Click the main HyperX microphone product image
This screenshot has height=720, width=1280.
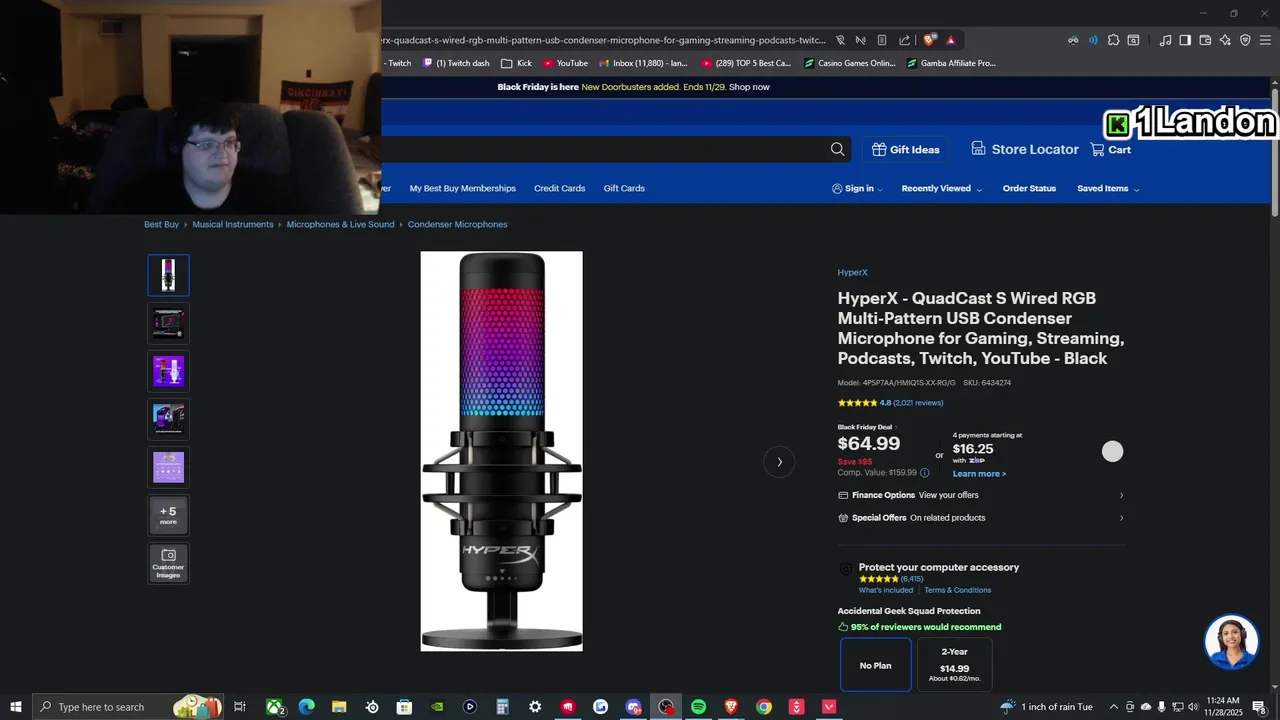(x=501, y=451)
